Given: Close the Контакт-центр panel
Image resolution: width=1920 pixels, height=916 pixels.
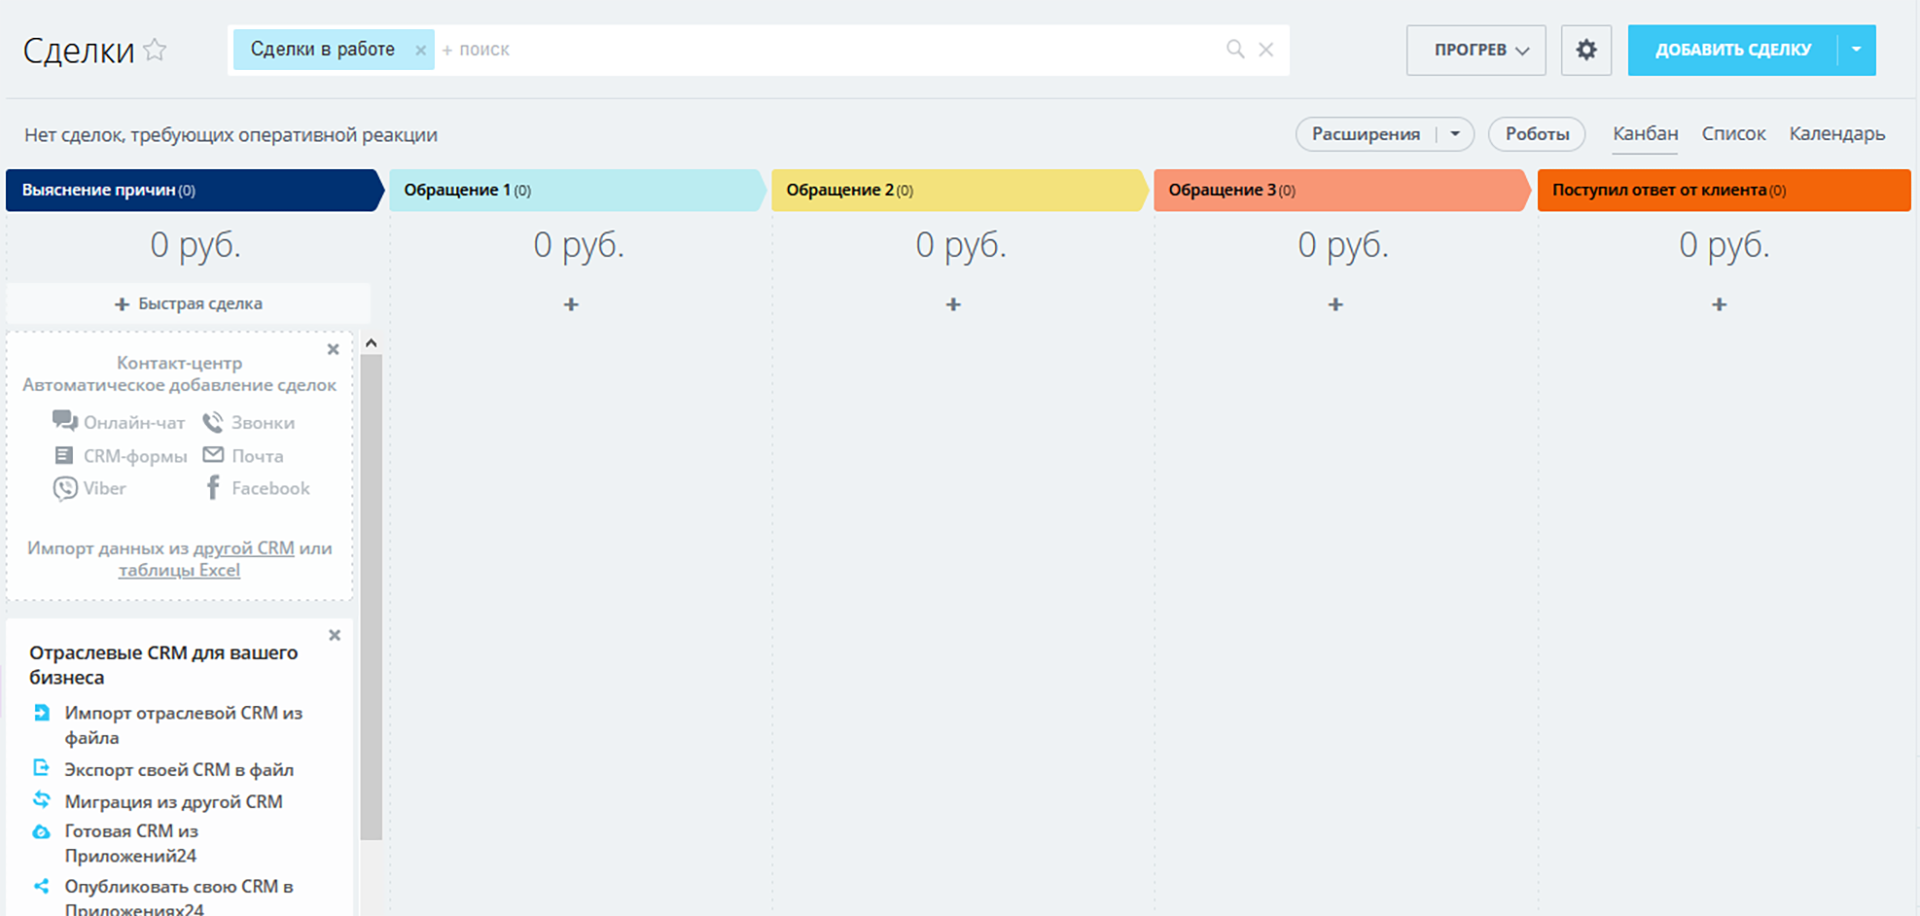Looking at the screenshot, I should click(333, 349).
